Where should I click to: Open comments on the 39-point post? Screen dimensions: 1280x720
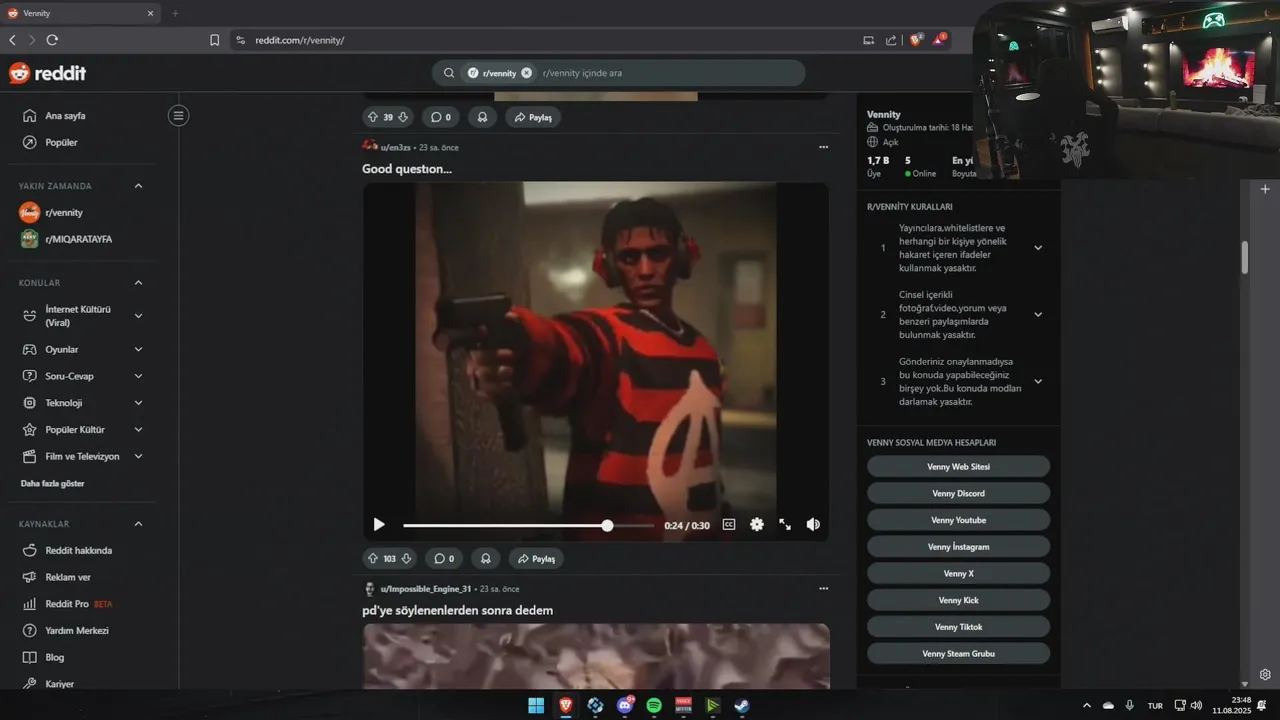441,117
